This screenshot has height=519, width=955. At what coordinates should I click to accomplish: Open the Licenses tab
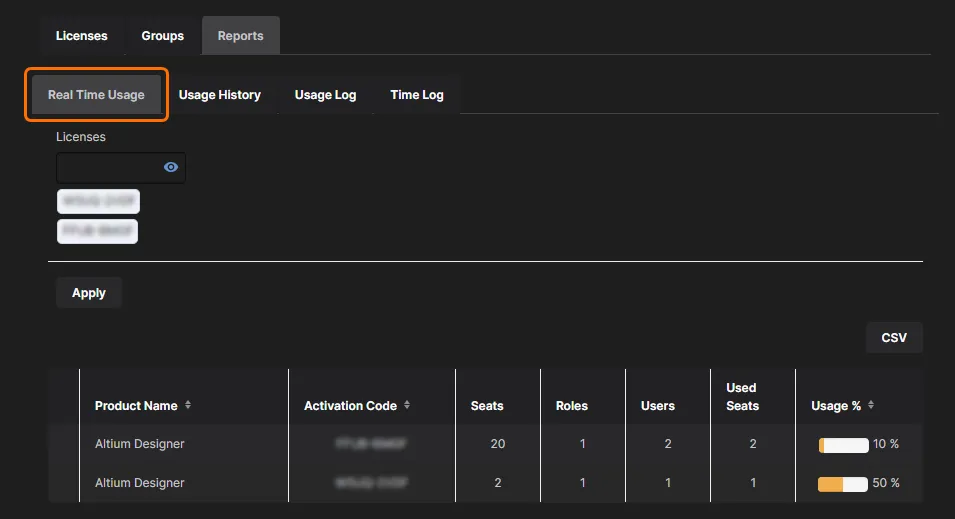click(82, 36)
